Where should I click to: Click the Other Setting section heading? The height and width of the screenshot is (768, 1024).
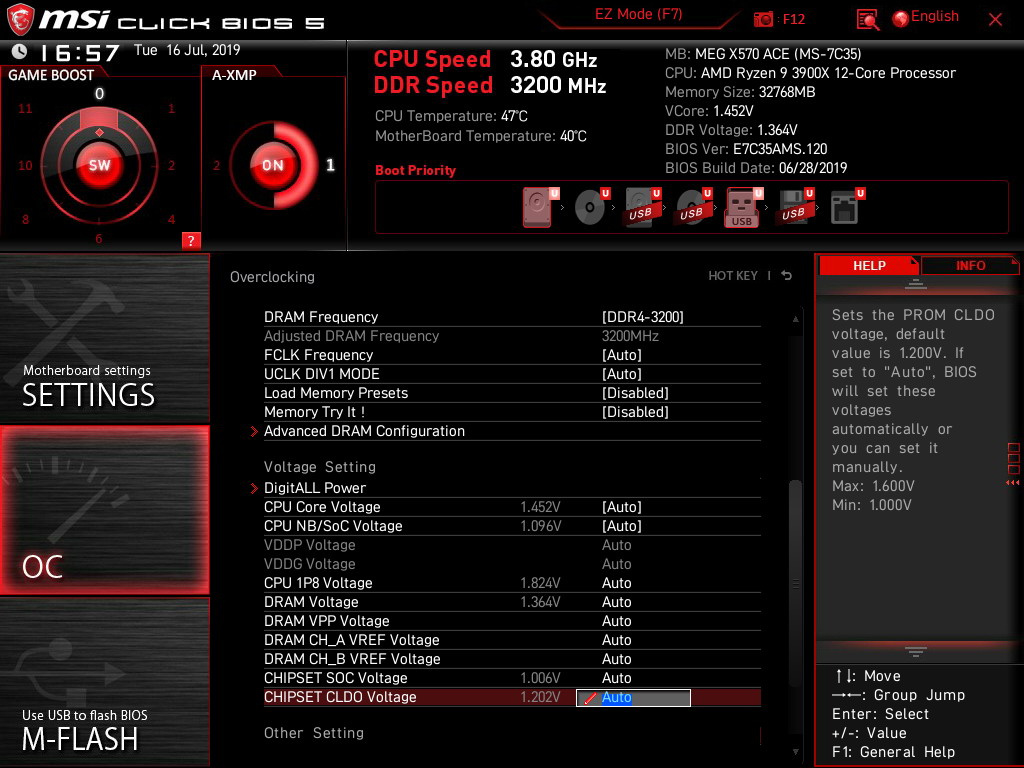314,733
